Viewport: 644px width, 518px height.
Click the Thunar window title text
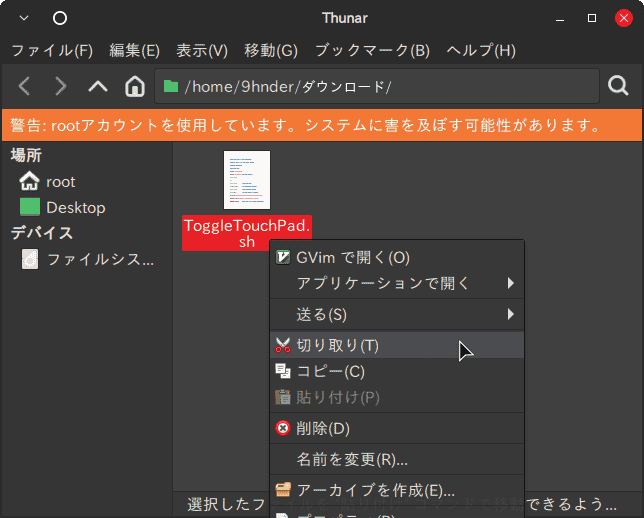pos(345,18)
